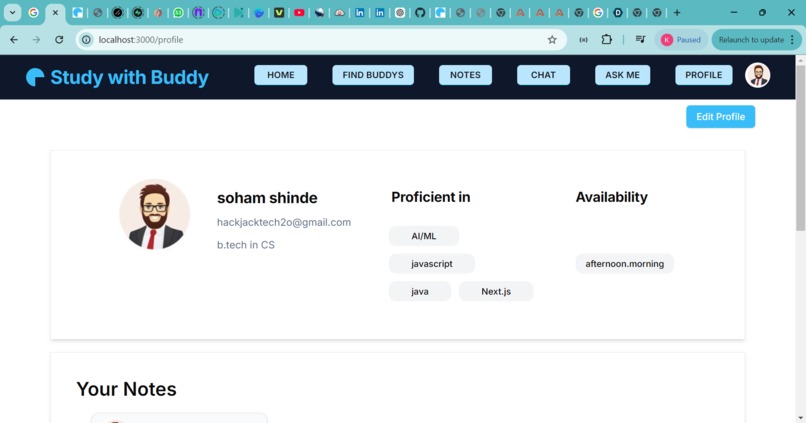The height and width of the screenshot is (423, 806).
Task: Go to the HOME page
Action: coord(281,75)
